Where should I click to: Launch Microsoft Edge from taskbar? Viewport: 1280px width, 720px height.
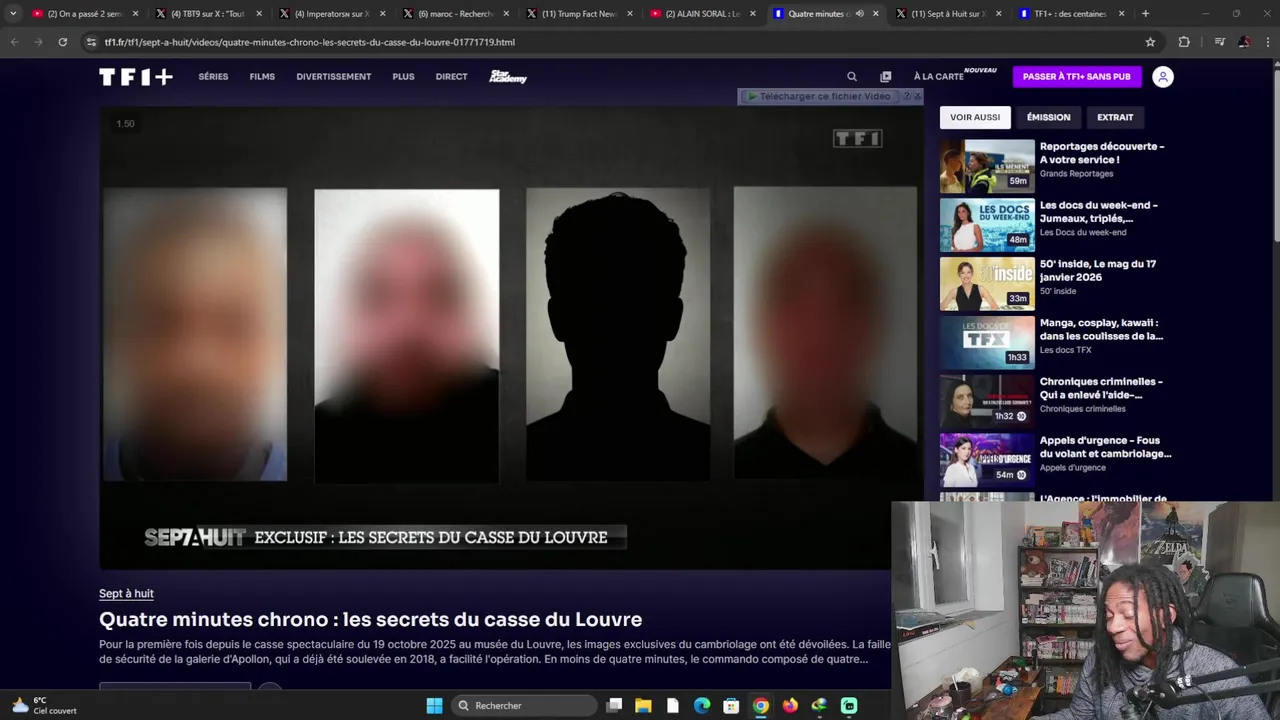coord(702,705)
